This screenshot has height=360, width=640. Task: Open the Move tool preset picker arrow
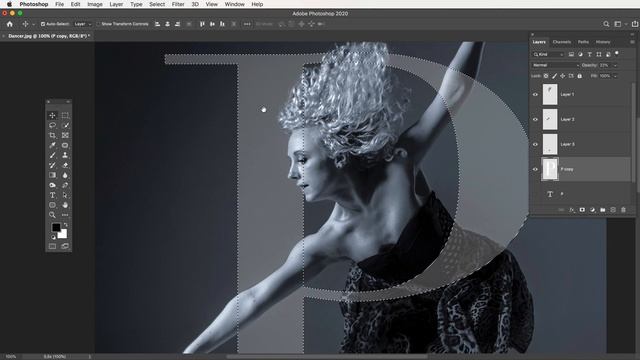[x=33, y=24]
